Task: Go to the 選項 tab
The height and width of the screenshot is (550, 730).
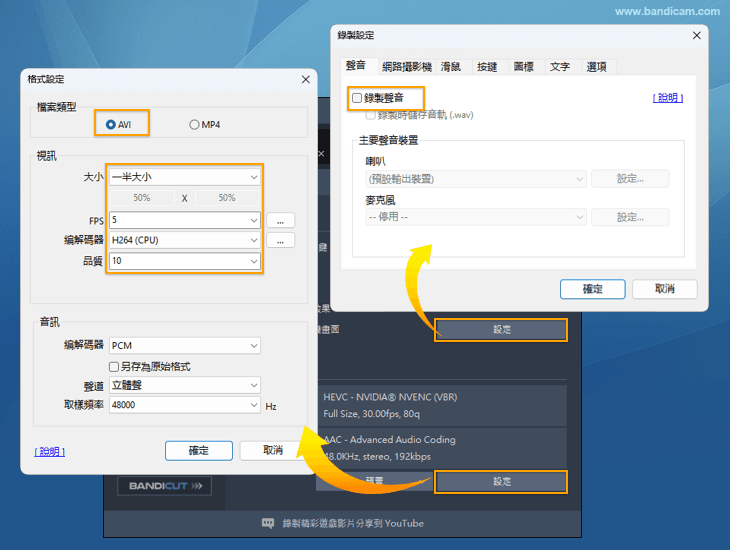Action: pyautogui.click(x=597, y=66)
